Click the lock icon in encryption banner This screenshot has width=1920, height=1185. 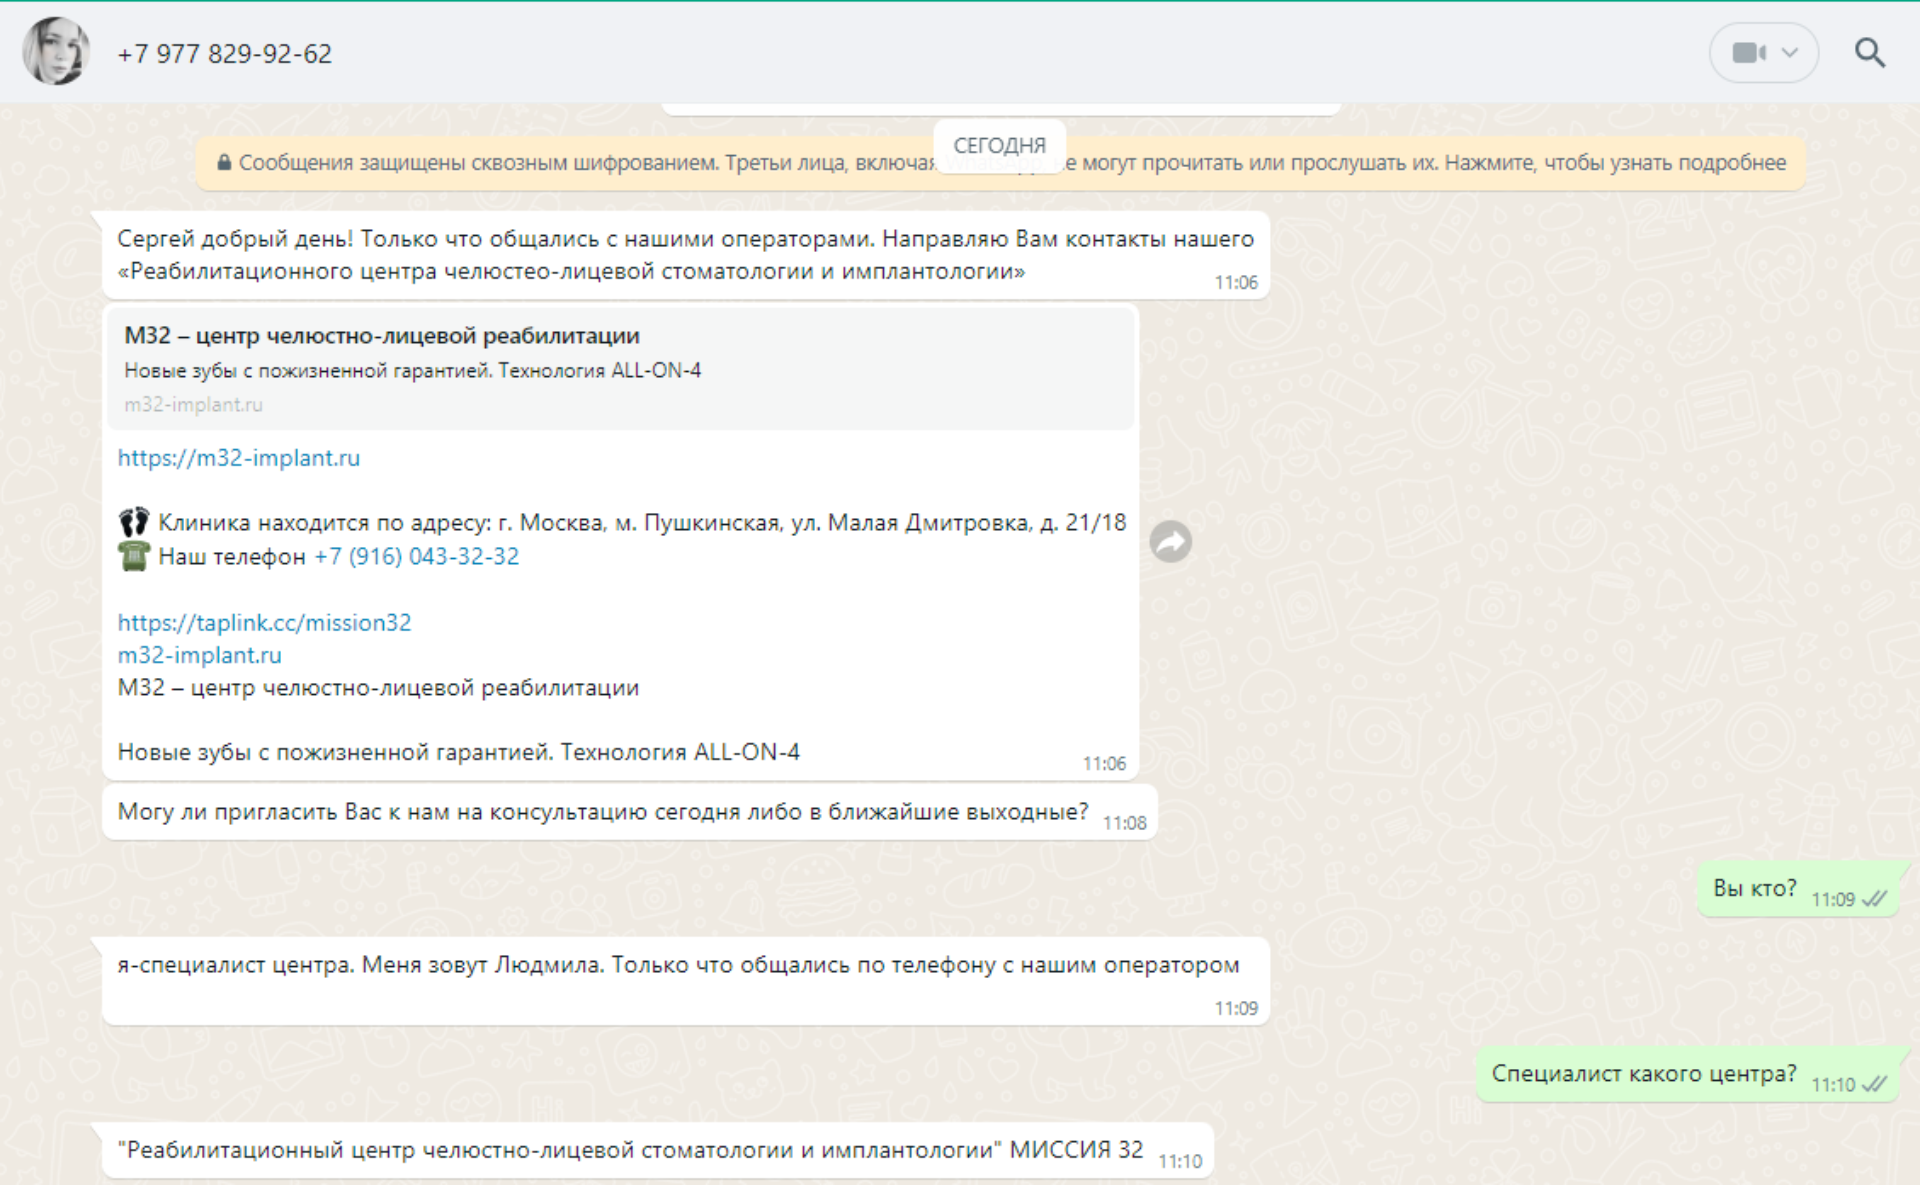[224, 162]
